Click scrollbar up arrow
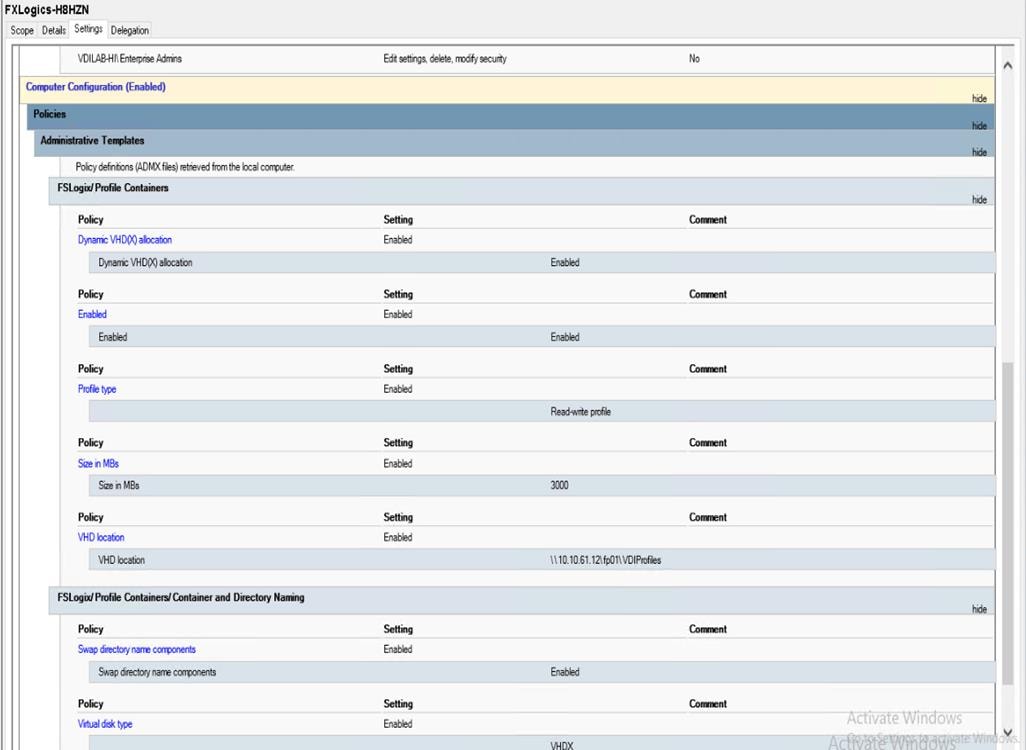 [x=1008, y=65]
